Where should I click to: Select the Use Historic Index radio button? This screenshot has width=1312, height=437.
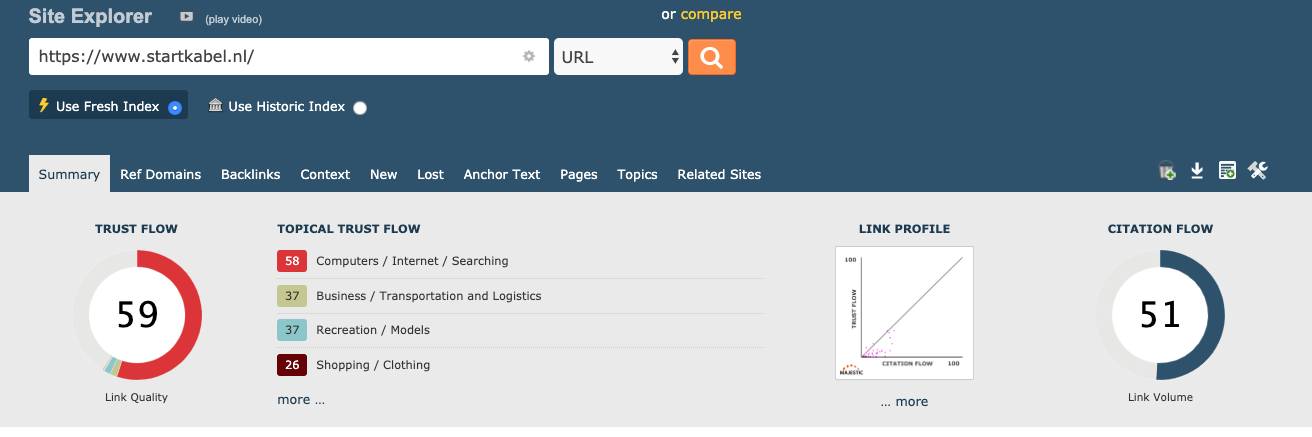coord(360,108)
